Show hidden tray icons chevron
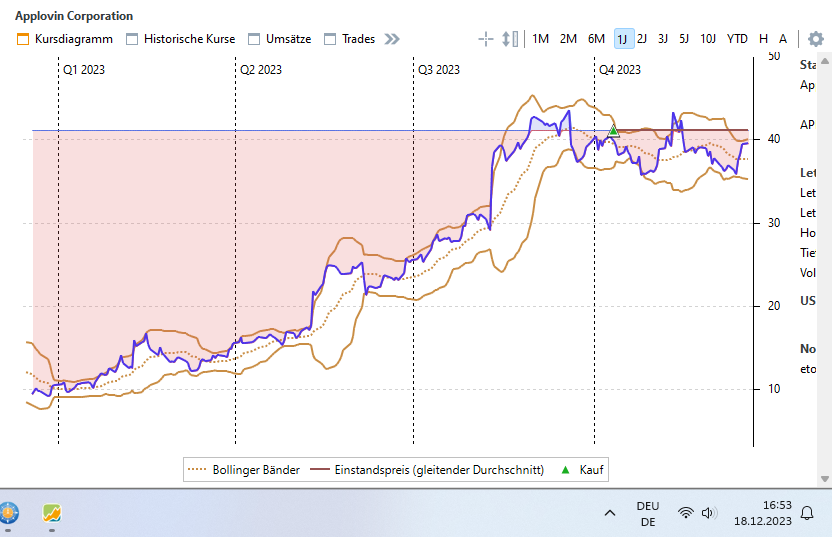This screenshot has height=537, width=832. coord(610,513)
